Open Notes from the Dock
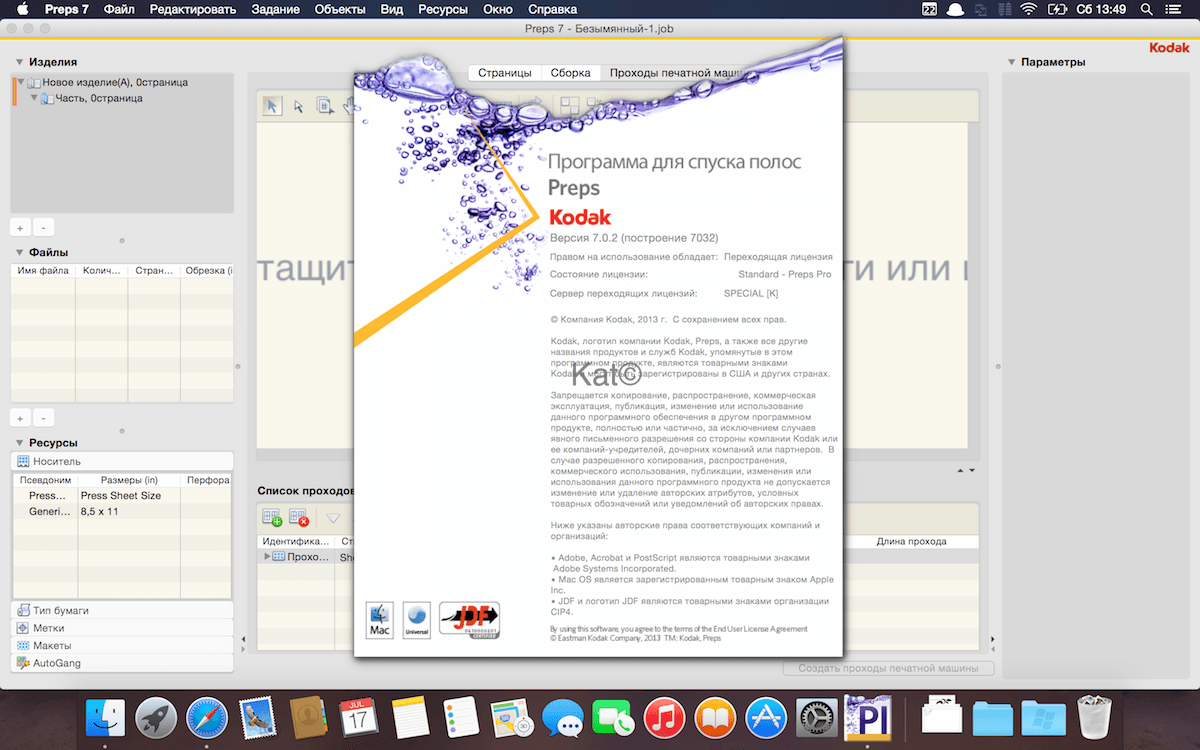 [410, 717]
